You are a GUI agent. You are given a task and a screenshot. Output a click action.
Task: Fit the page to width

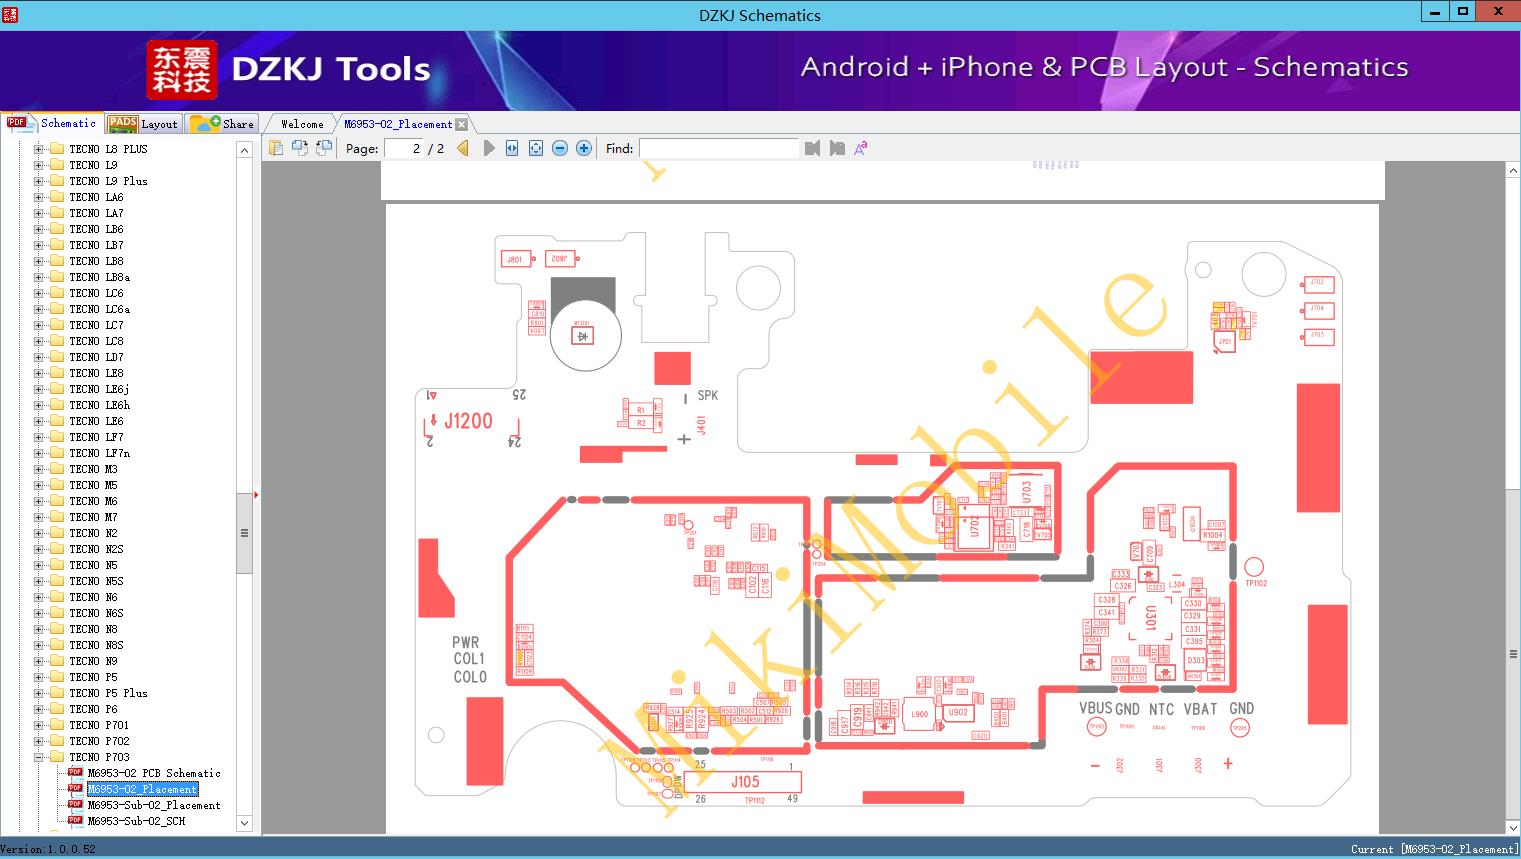(512, 148)
